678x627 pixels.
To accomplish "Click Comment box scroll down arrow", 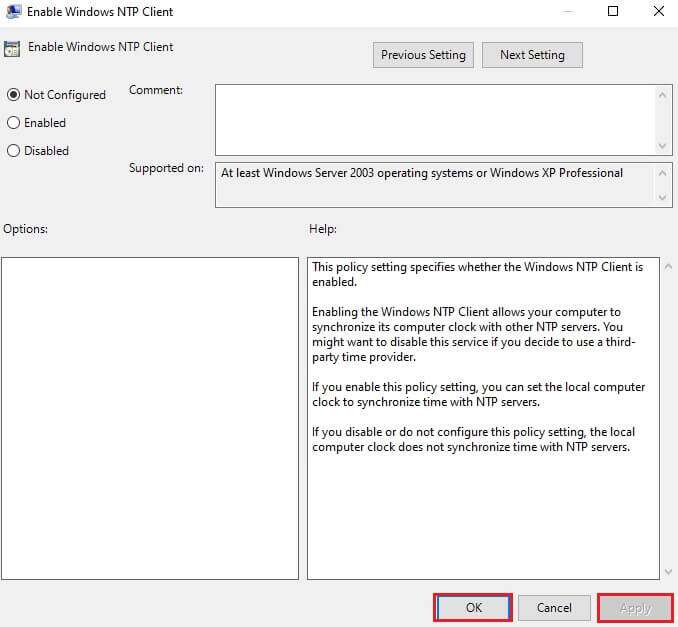I will (662, 146).
